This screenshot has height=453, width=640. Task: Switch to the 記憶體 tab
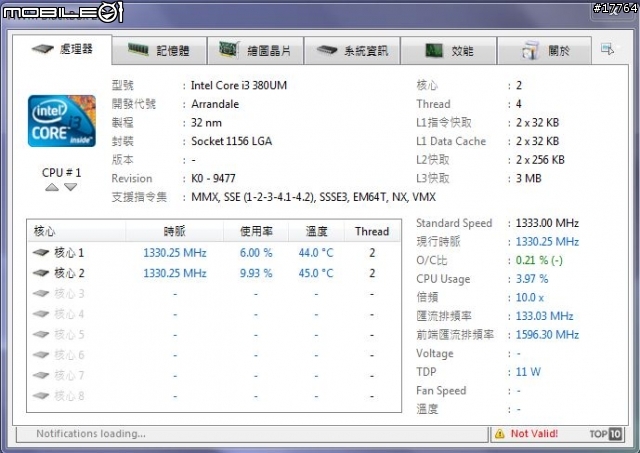(x=159, y=51)
